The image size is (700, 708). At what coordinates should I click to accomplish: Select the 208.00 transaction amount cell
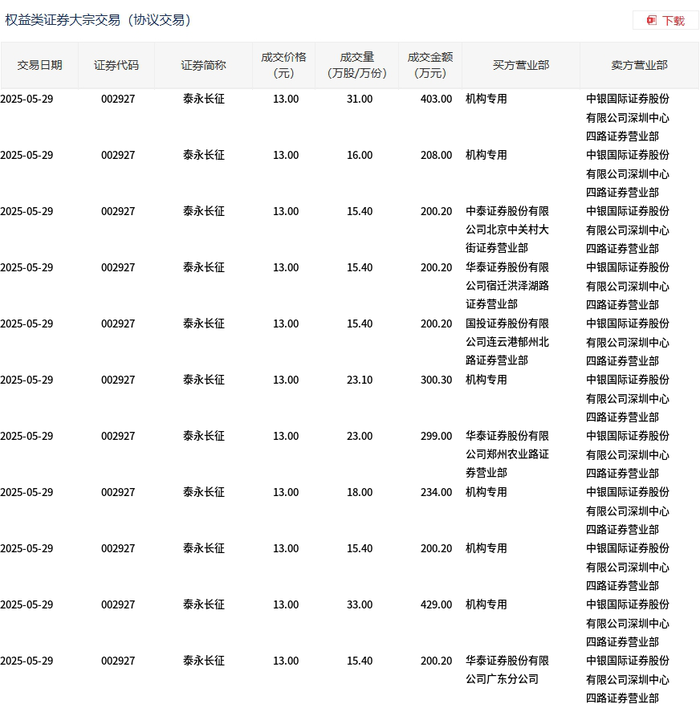click(436, 155)
